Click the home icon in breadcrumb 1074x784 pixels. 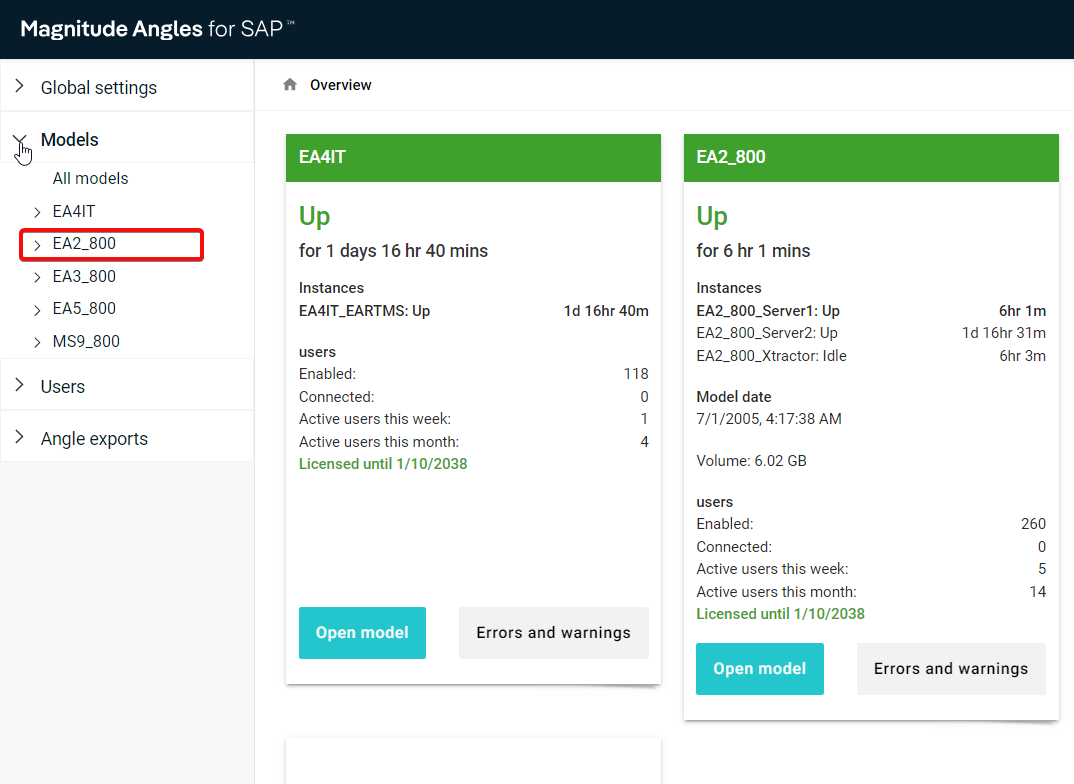tap(290, 85)
